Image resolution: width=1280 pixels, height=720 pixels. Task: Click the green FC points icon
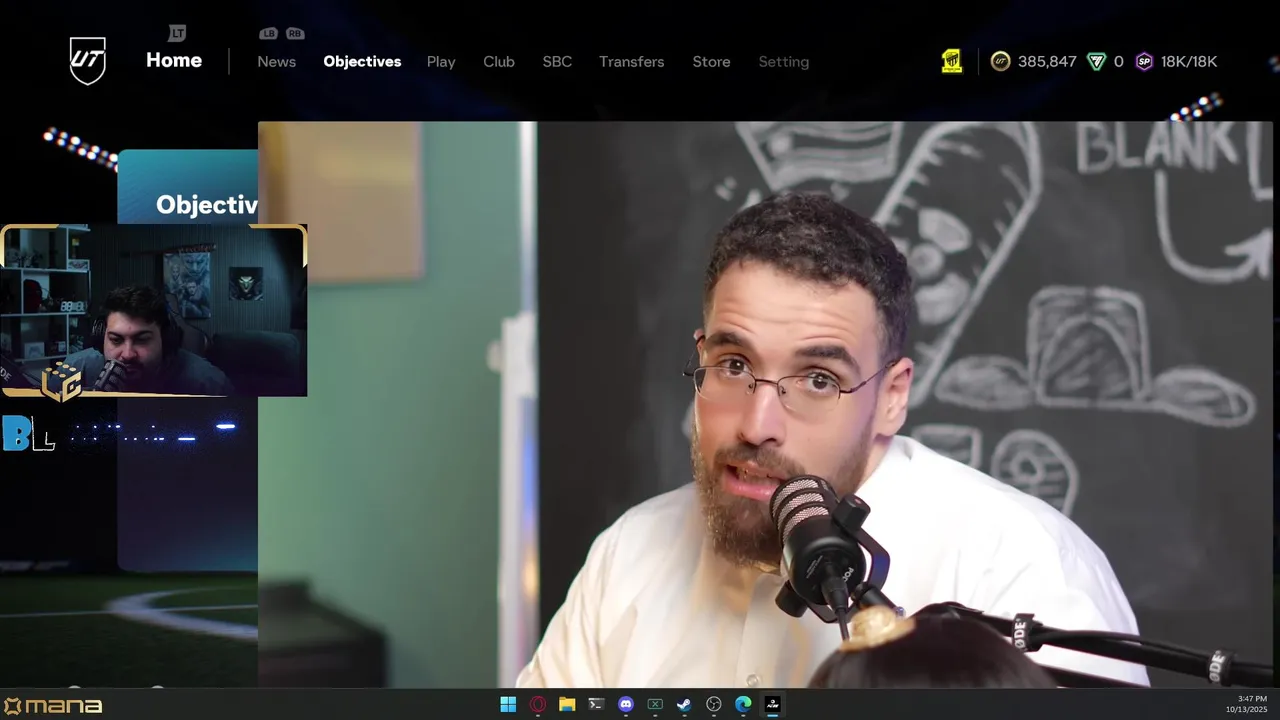pyautogui.click(x=1096, y=62)
